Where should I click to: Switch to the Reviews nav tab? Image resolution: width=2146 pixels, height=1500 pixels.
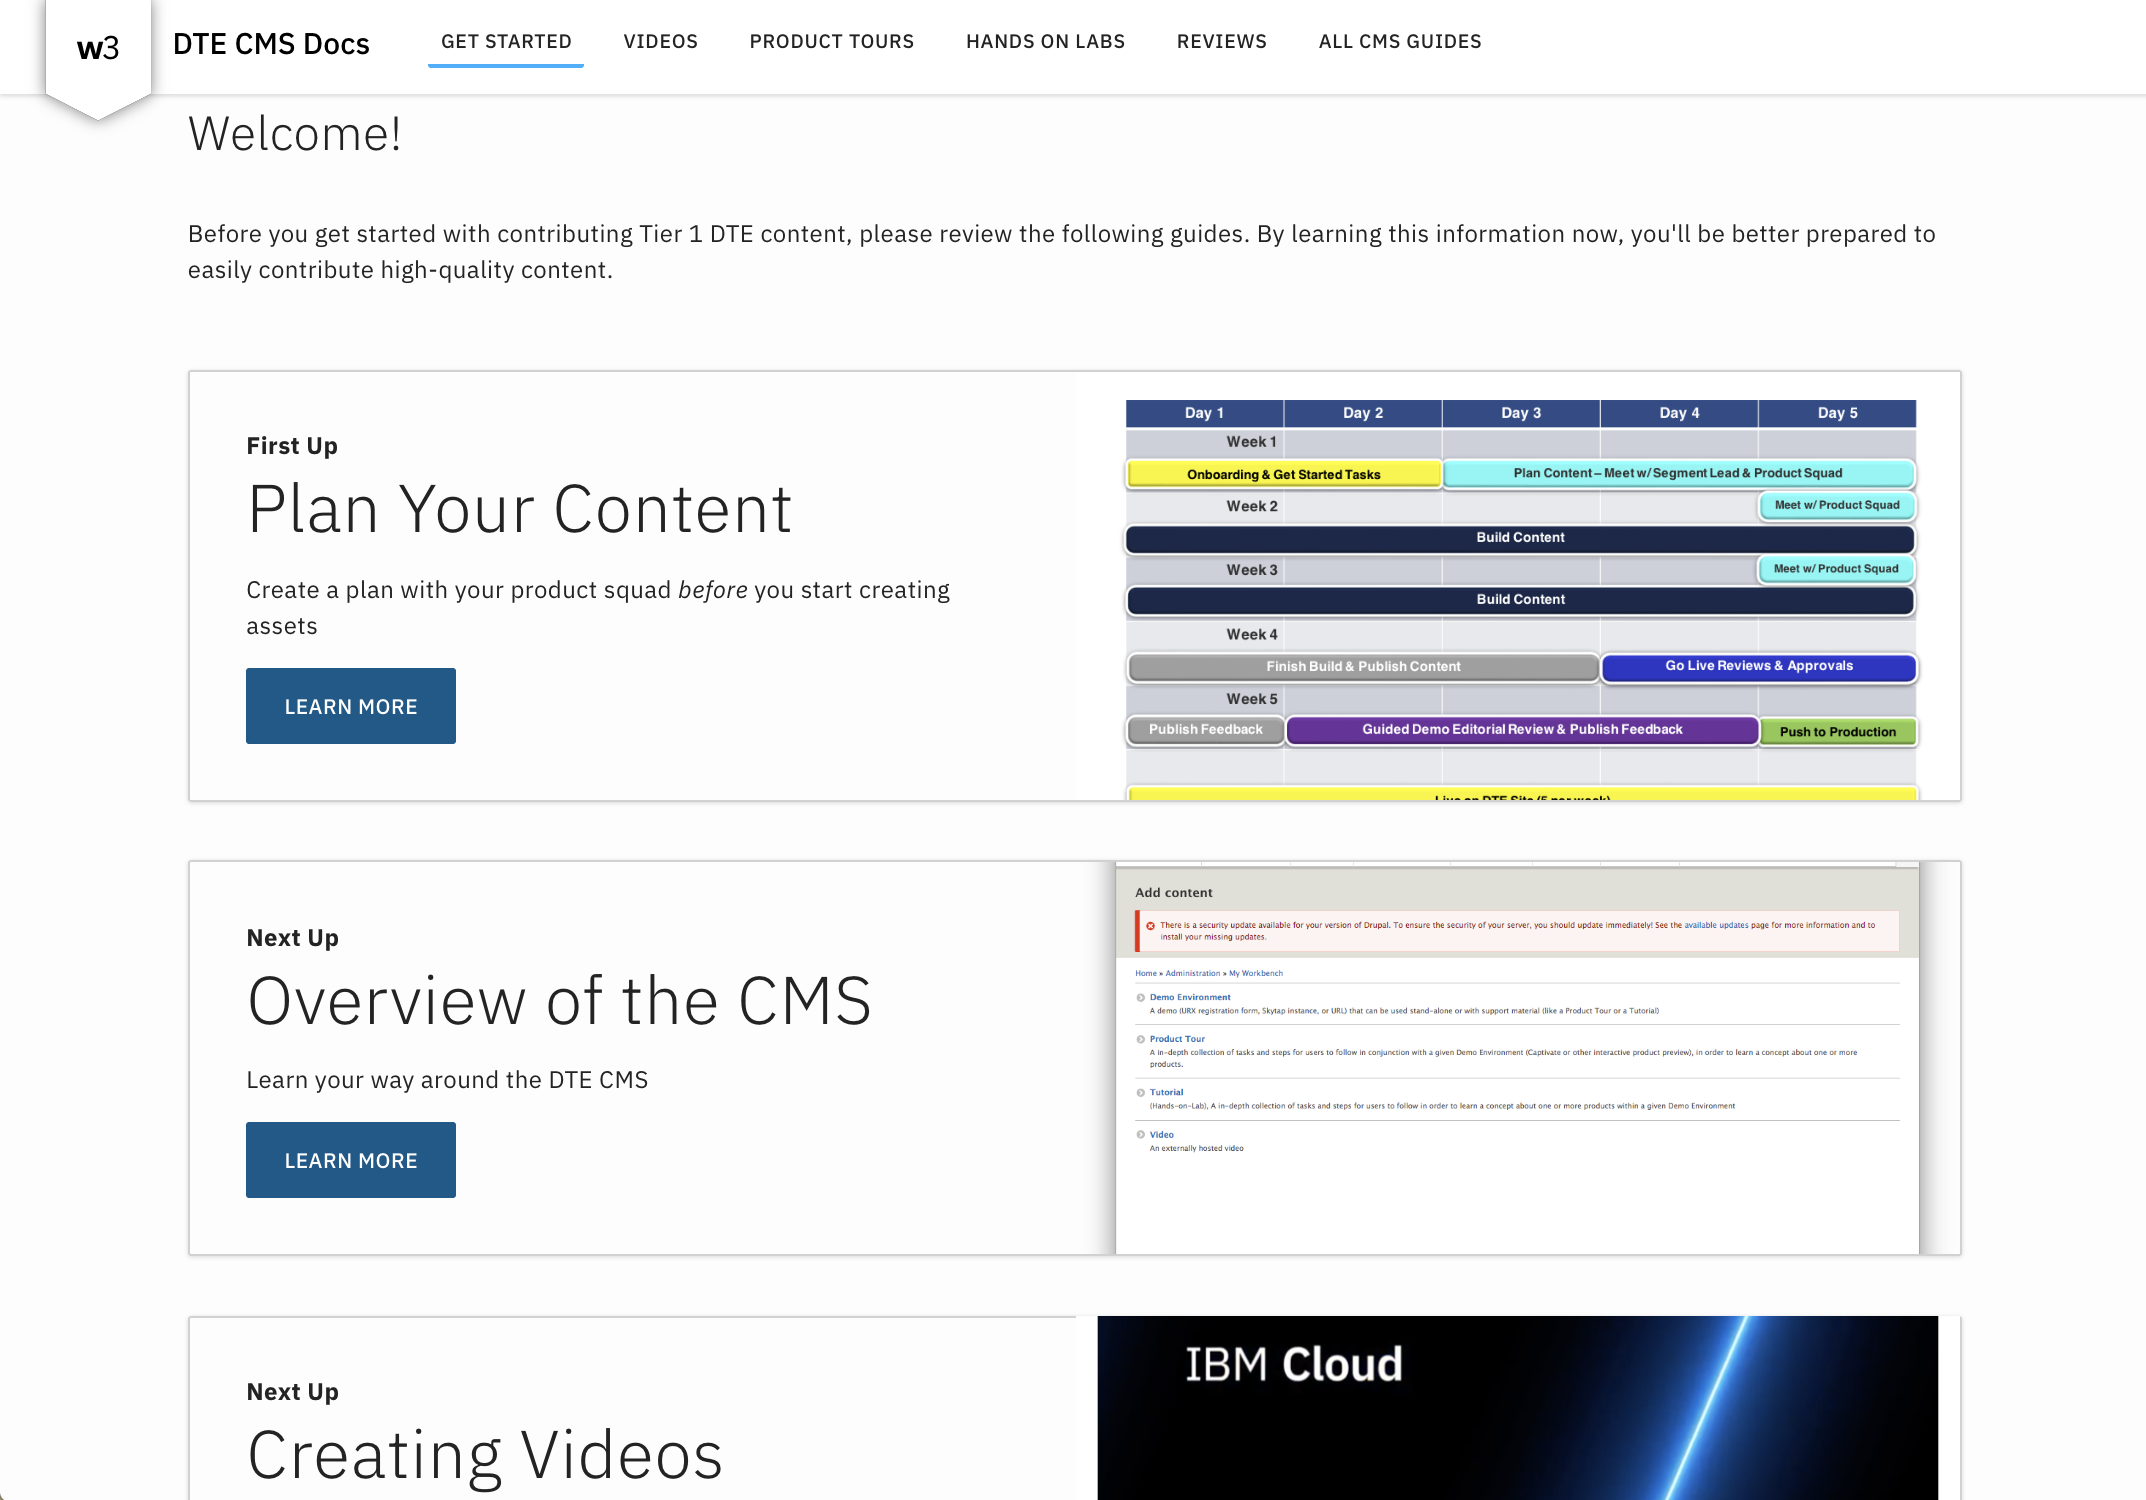1221,42
